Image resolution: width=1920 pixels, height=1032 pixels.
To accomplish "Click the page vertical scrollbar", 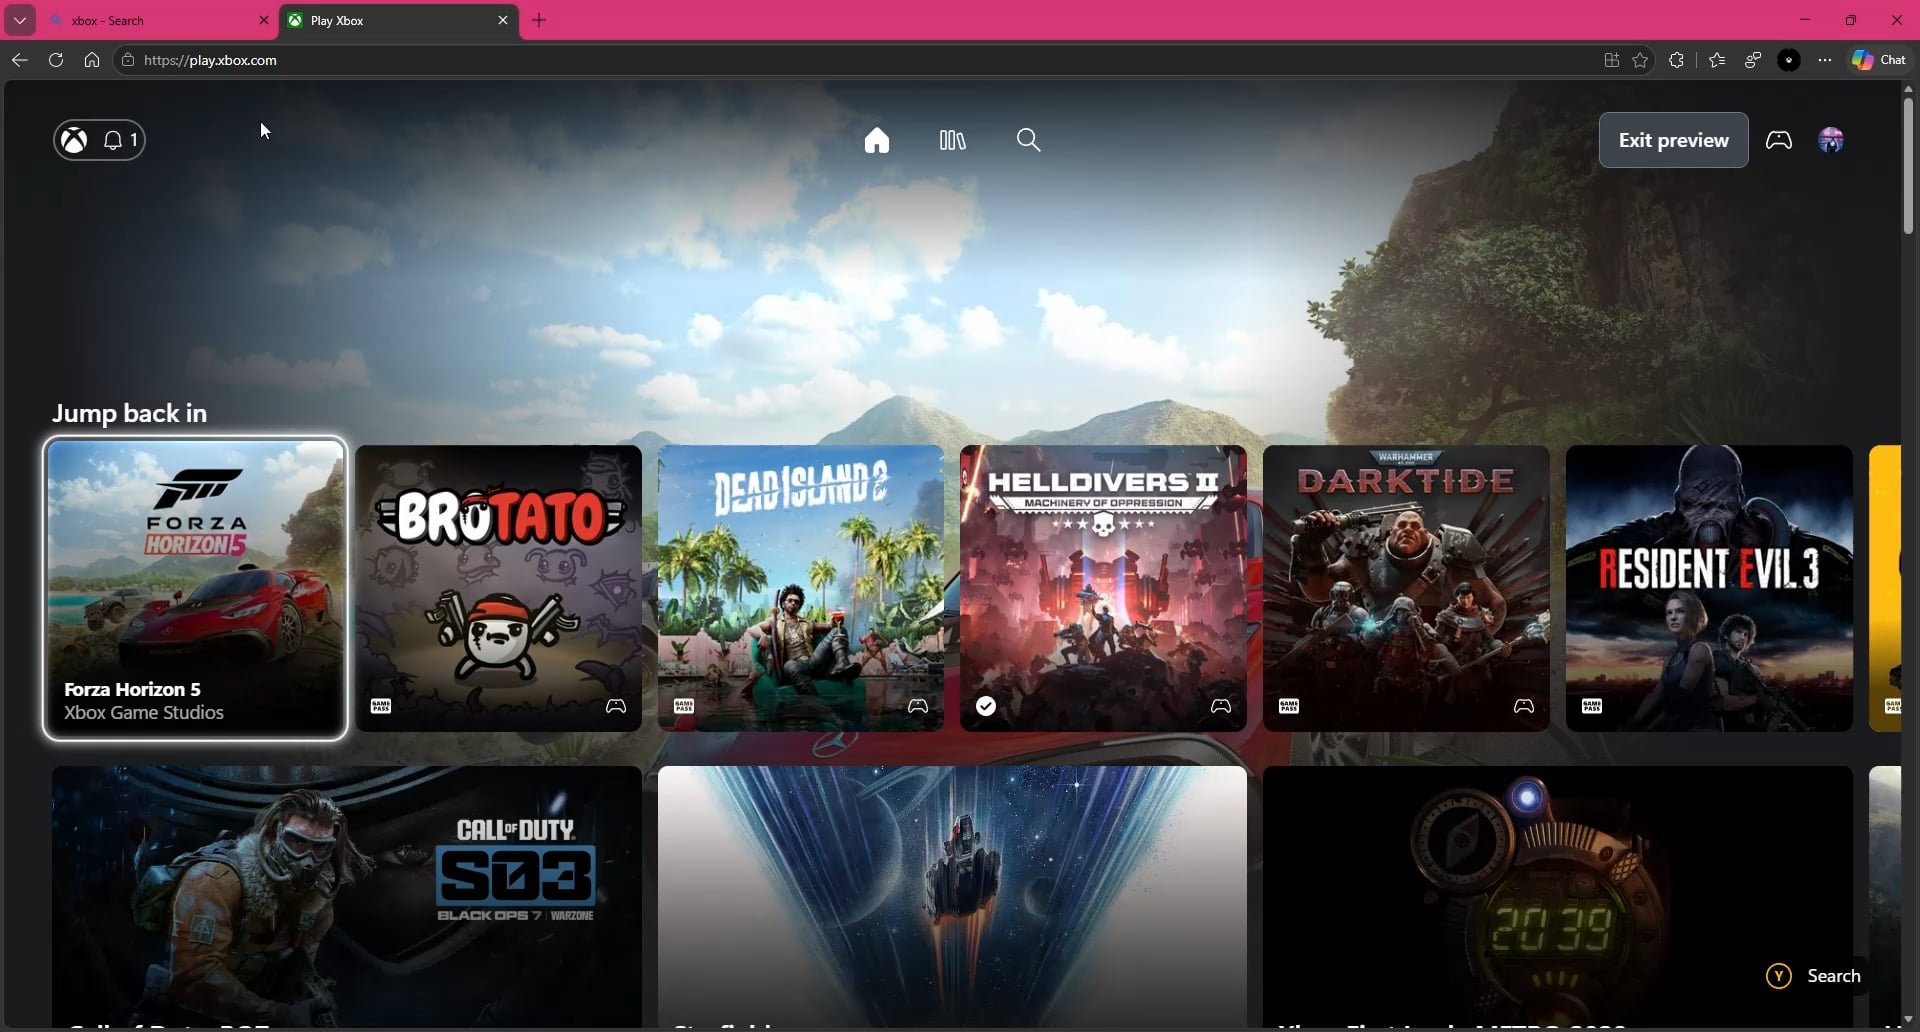I will coord(1908,165).
